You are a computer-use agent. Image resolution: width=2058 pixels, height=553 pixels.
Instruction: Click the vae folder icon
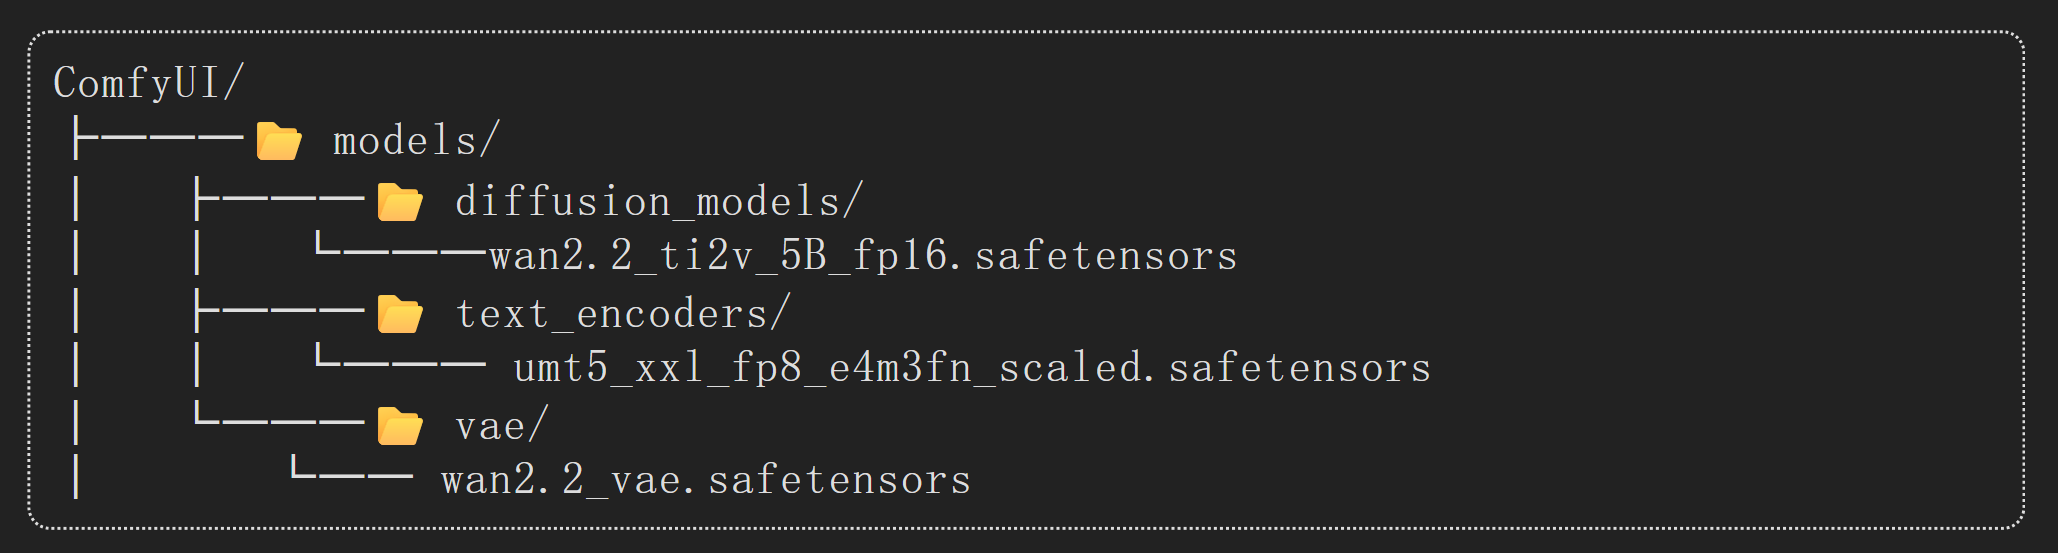coord(399,425)
